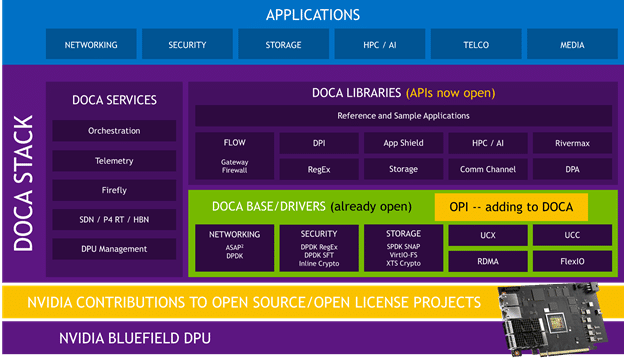Click the RegEx library block
624x360 pixels.
pos(319,169)
